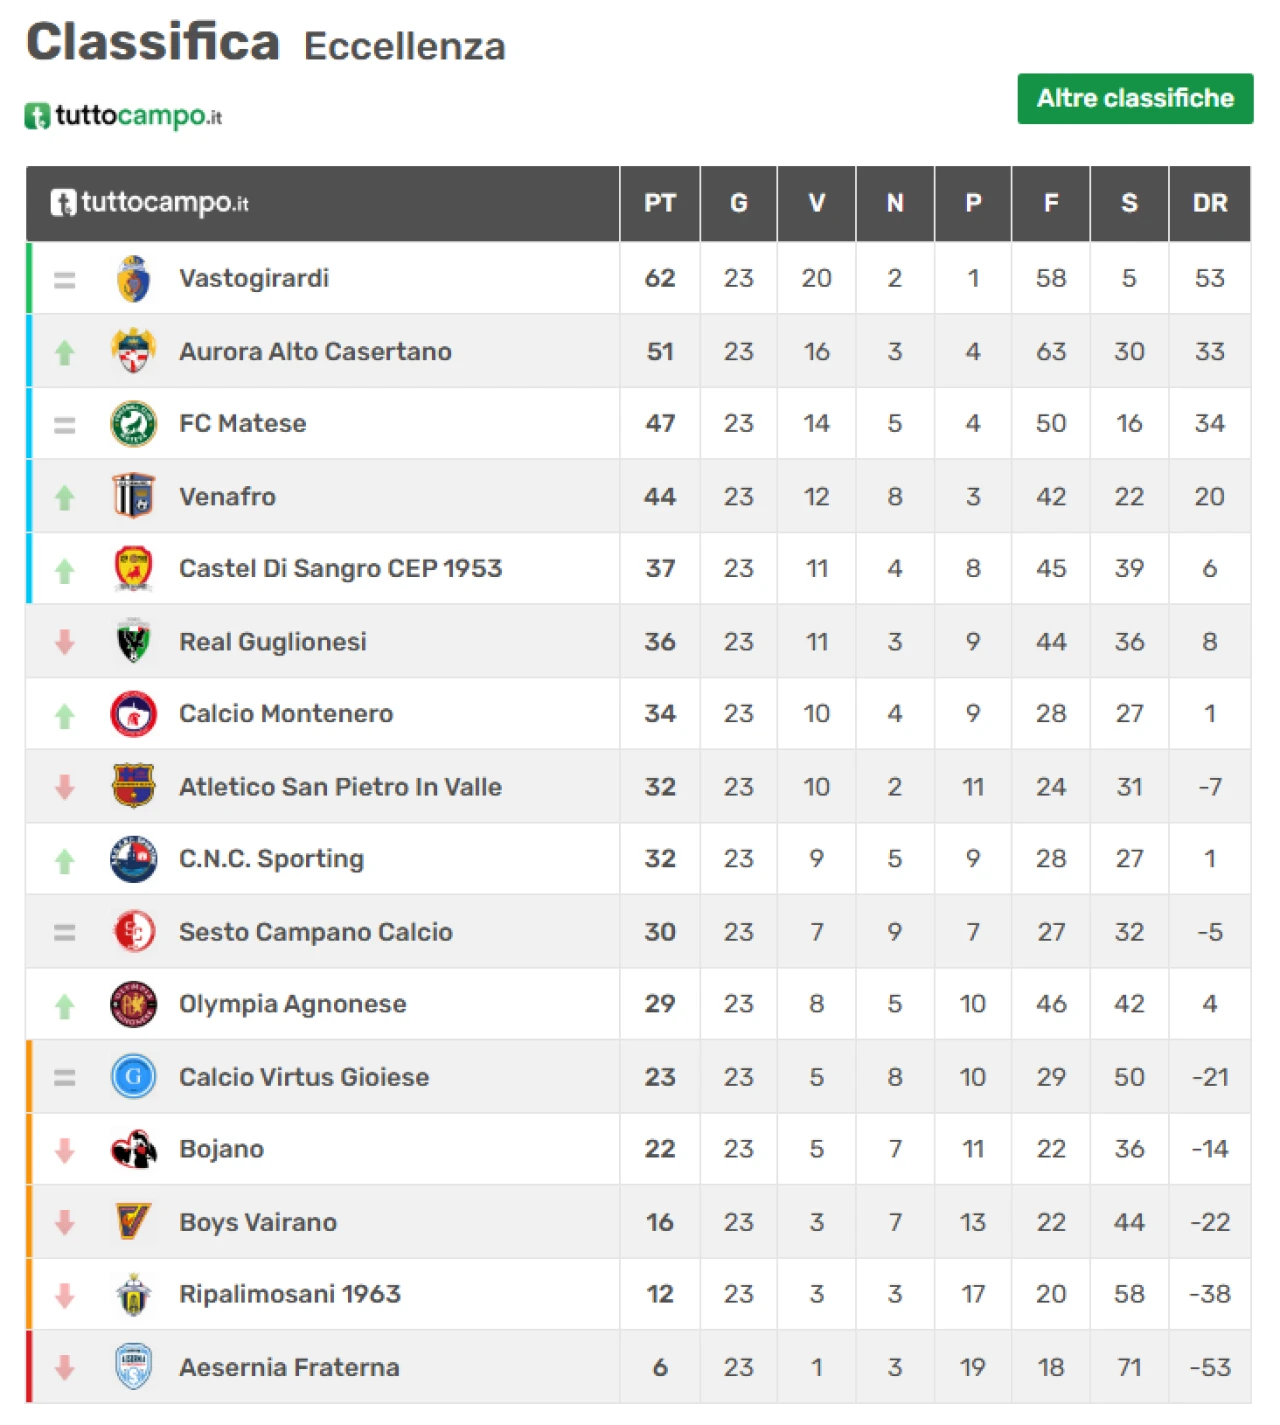
Task: Click the Venafro striped shield crest
Action: pos(133,496)
